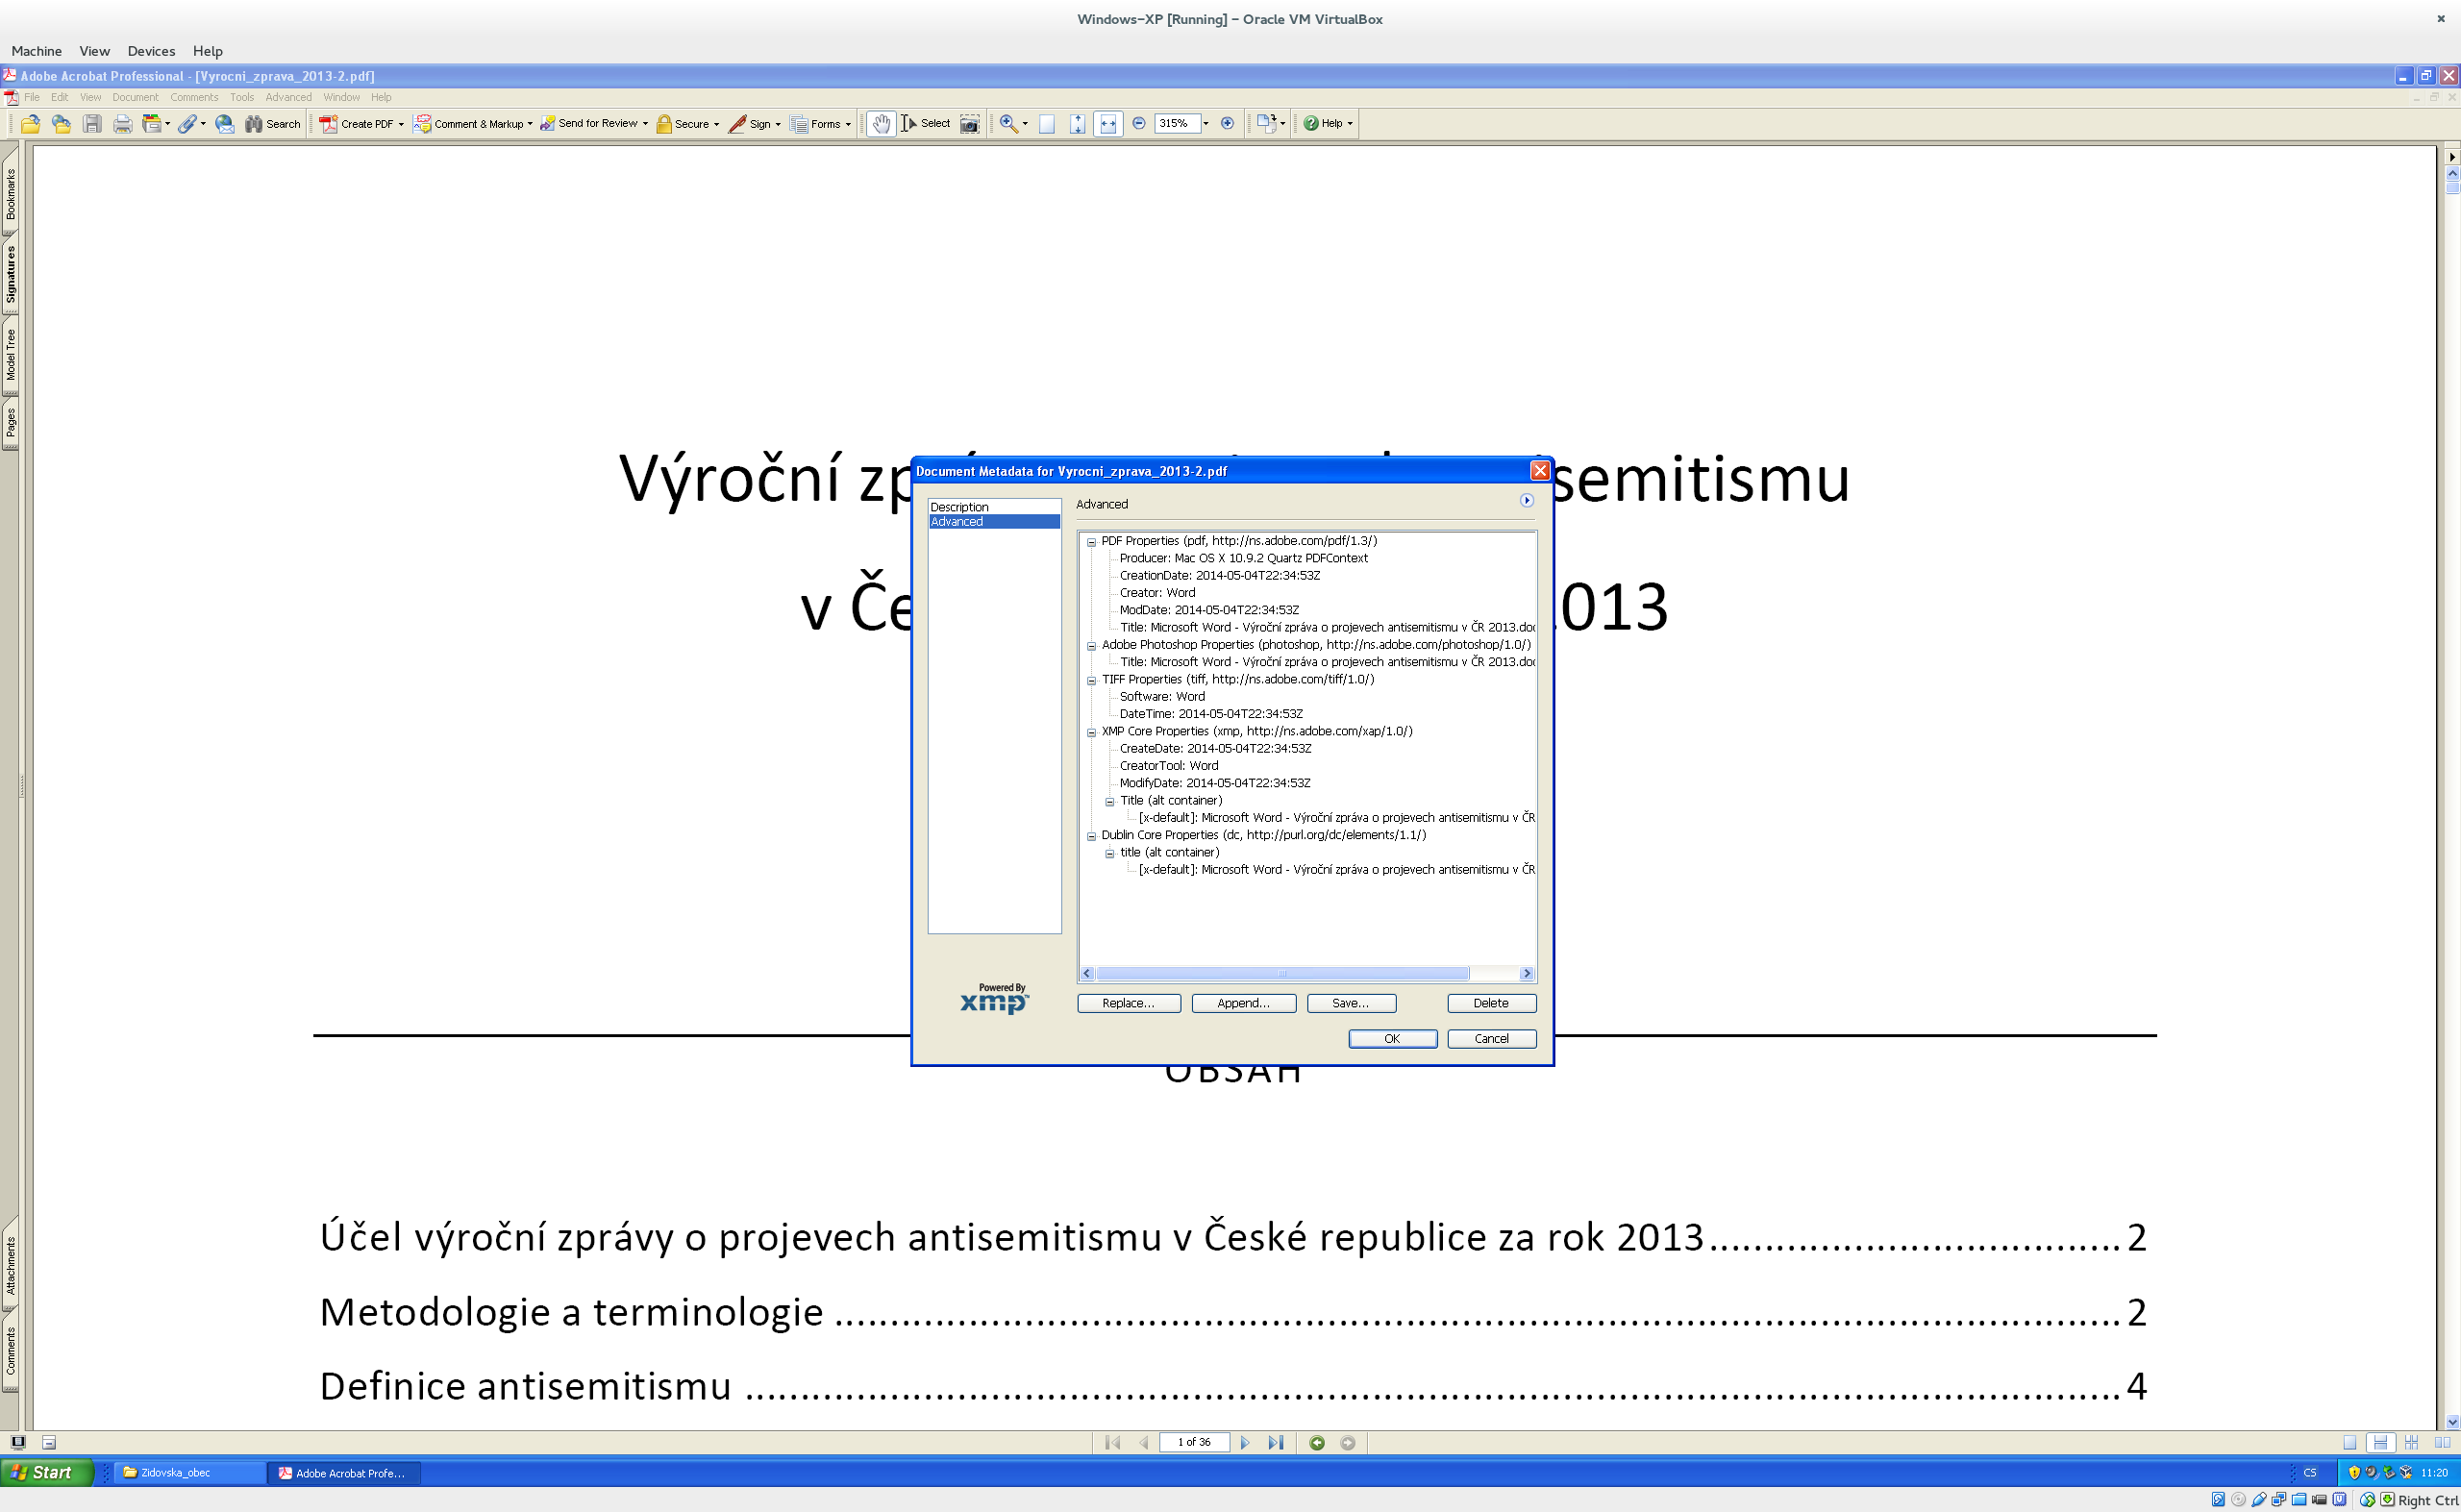Select Description in metadata list

(x=994, y=507)
